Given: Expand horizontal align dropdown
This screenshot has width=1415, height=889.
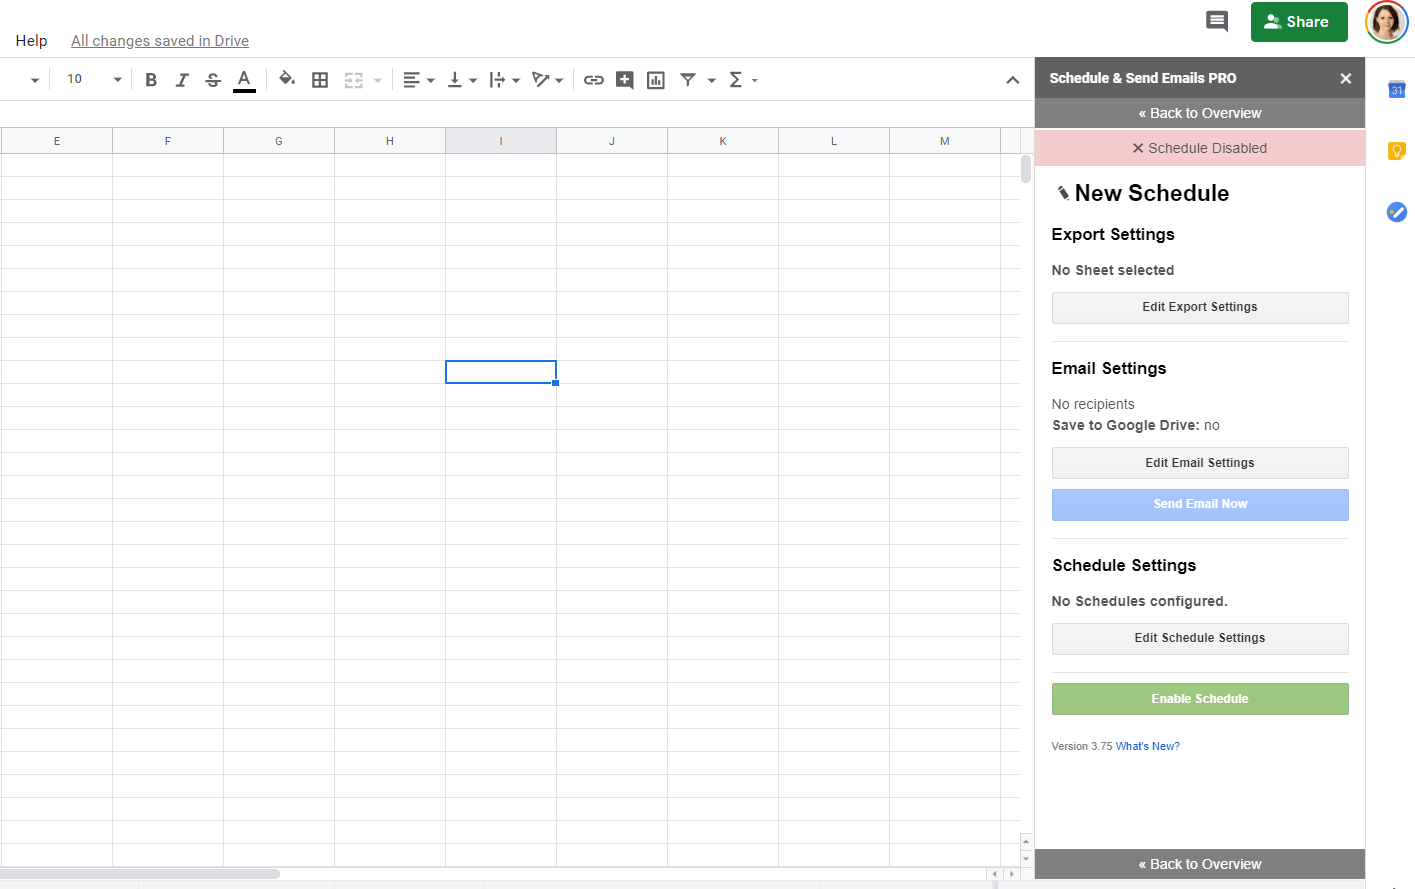Looking at the screenshot, I should 418,80.
